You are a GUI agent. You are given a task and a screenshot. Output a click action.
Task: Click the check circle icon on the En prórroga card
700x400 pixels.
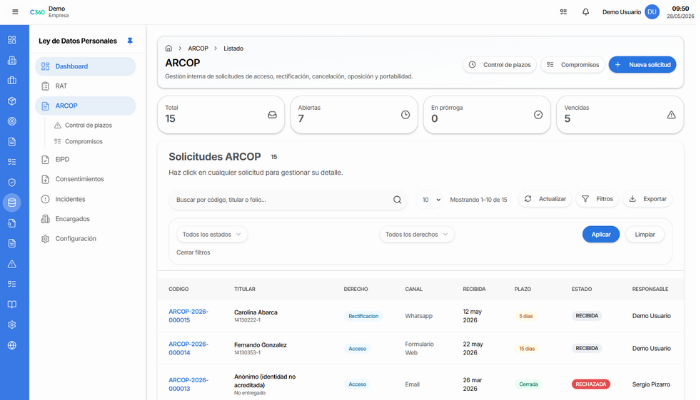click(x=538, y=115)
